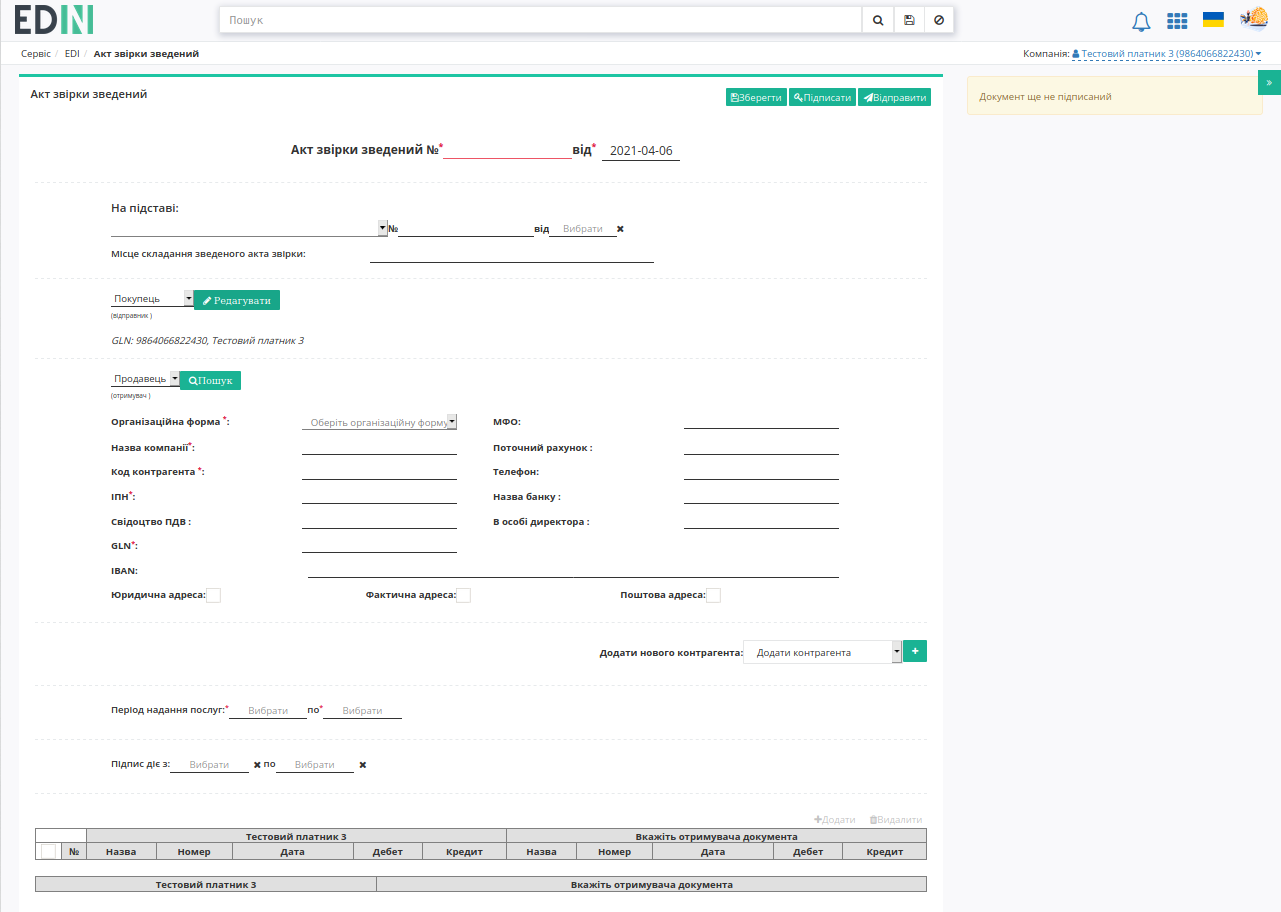The image size is (1281, 912).
Task: Pick the Період надання послуг start date
Action: pyautogui.click(x=268, y=711)
